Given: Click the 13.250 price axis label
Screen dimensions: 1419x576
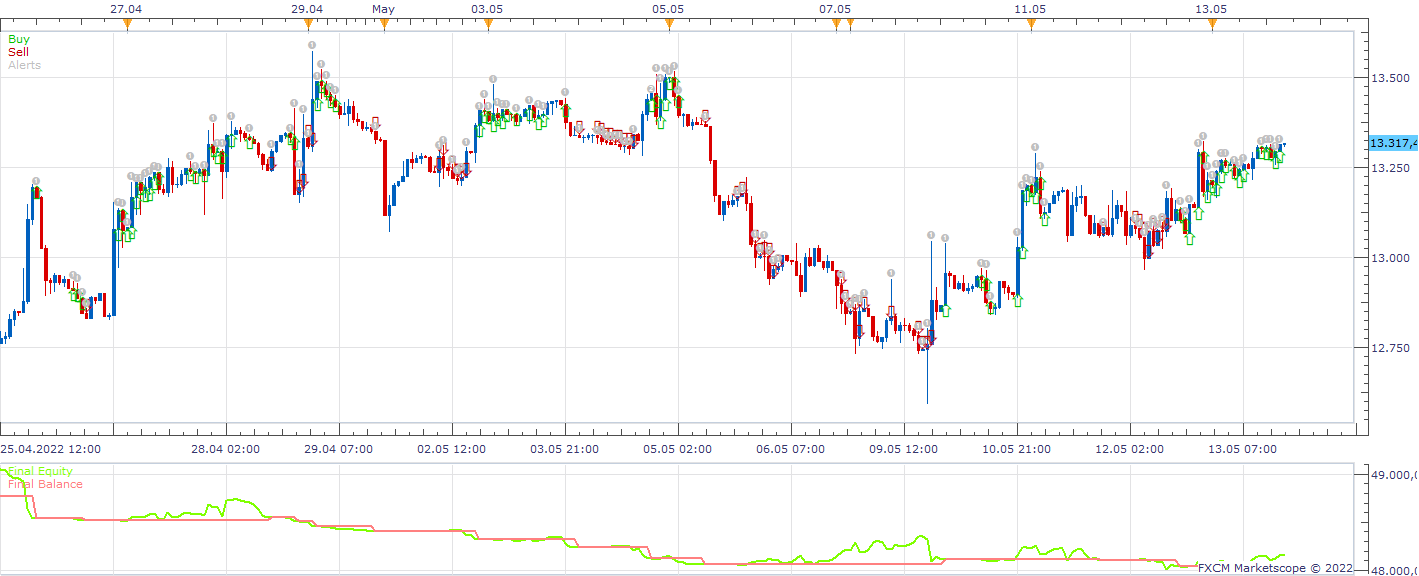Looking at the screenshot, I should pyautogui.click(x=1390, y=168).
